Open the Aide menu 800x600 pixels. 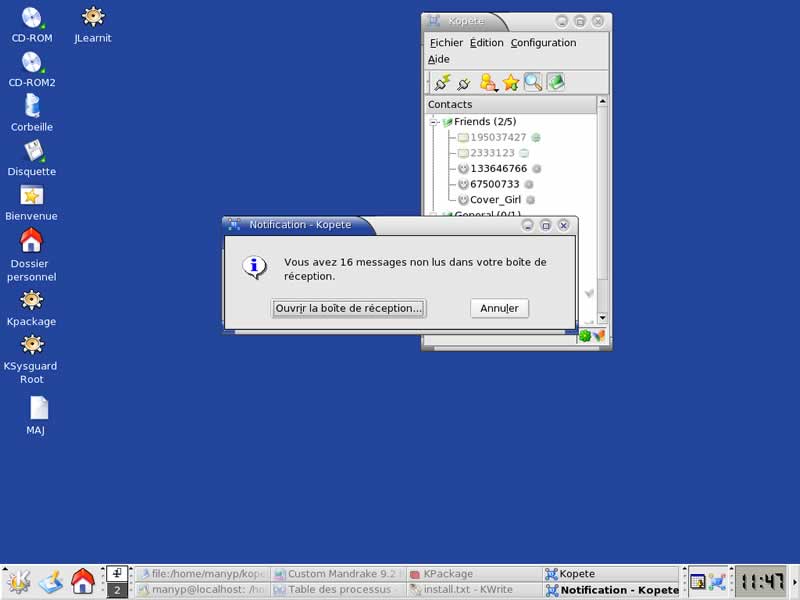[439, 59]
